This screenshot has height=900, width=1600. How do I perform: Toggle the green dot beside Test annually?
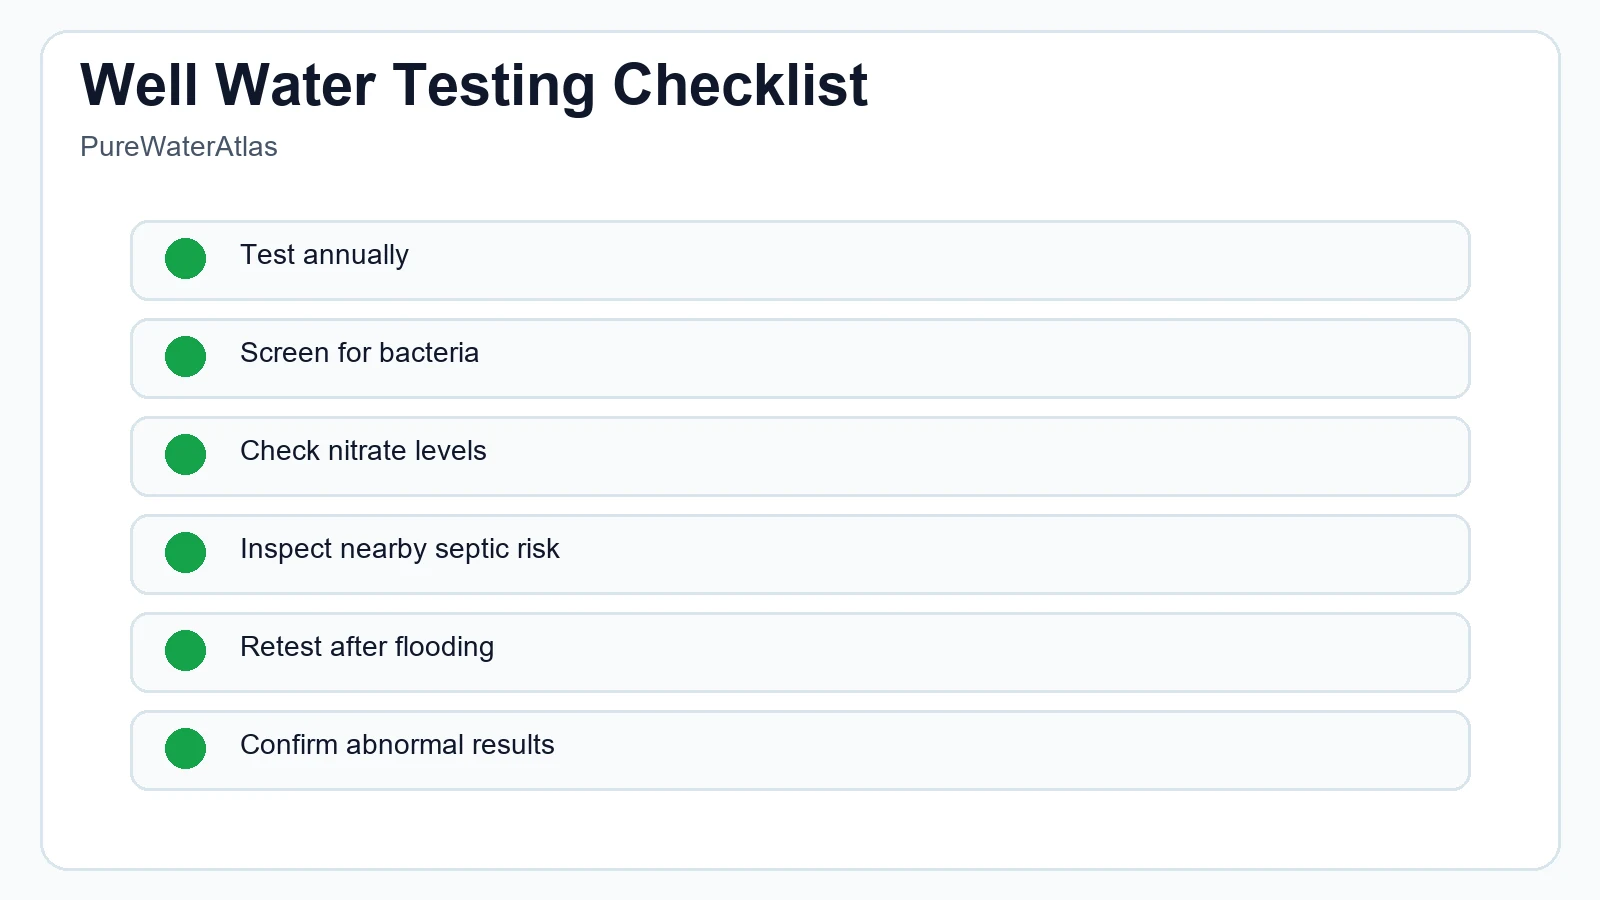(x=185, y=259)
